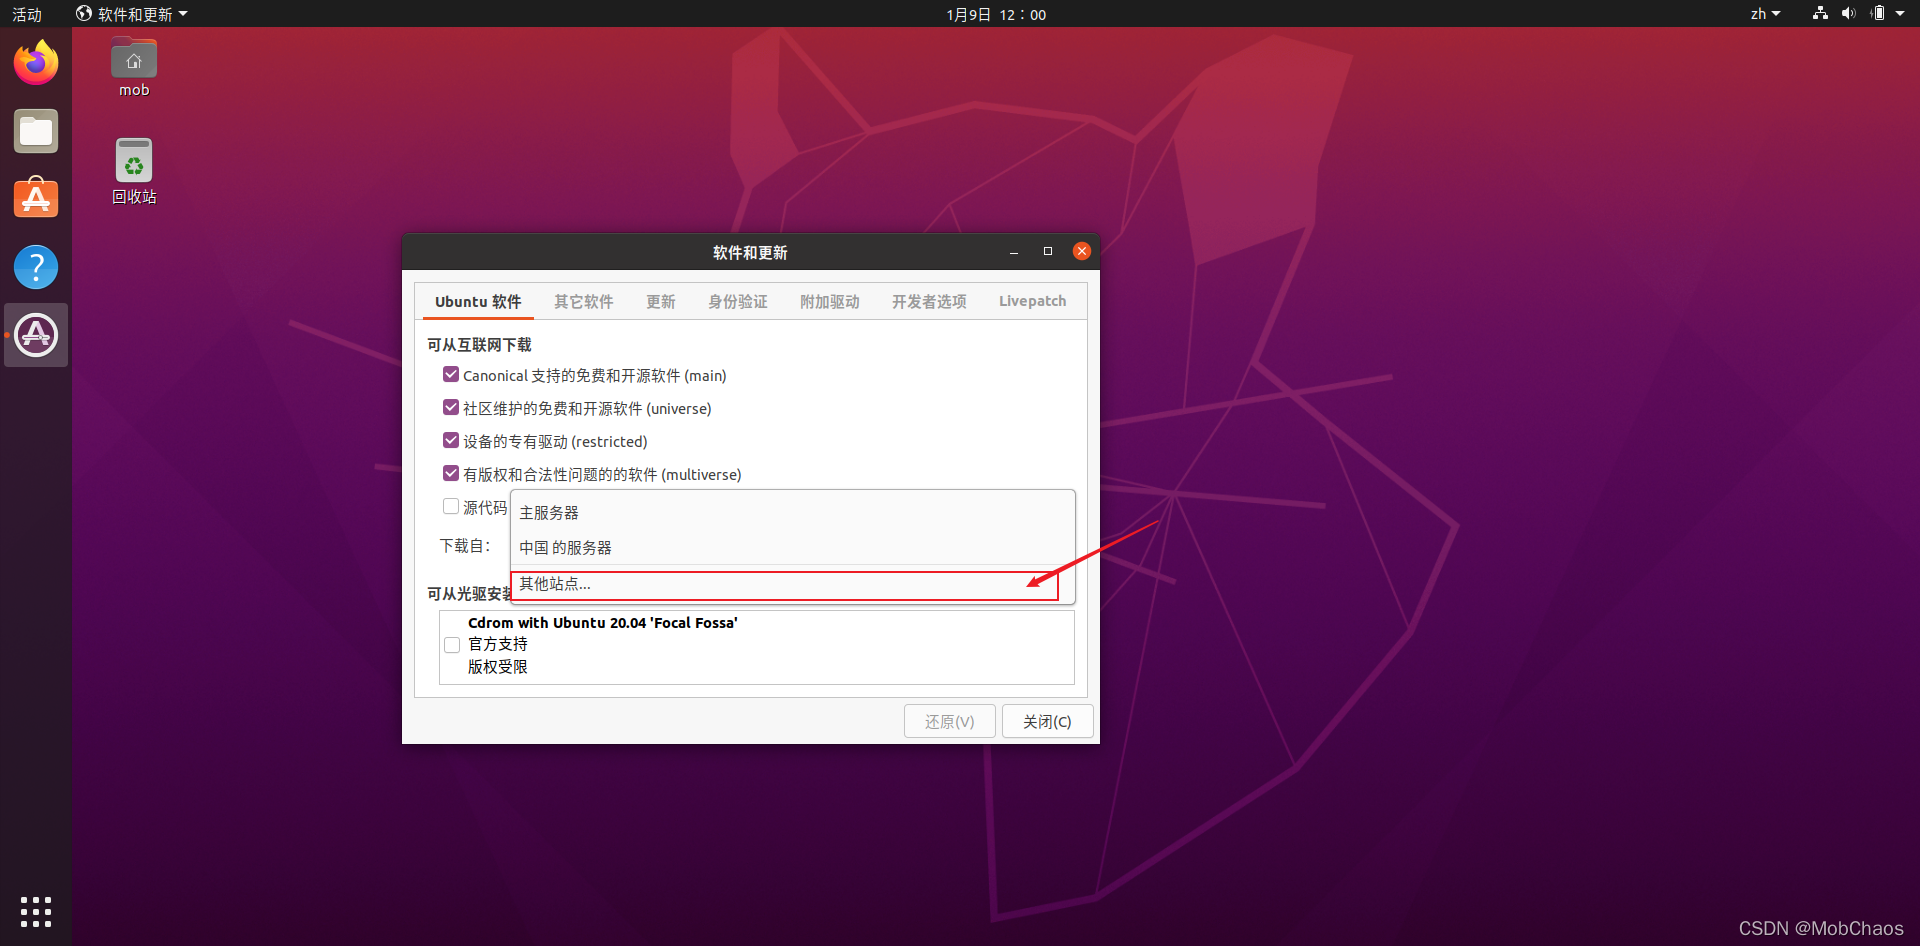
Task: Open the mob home folder icon
Action: [134, 68]
